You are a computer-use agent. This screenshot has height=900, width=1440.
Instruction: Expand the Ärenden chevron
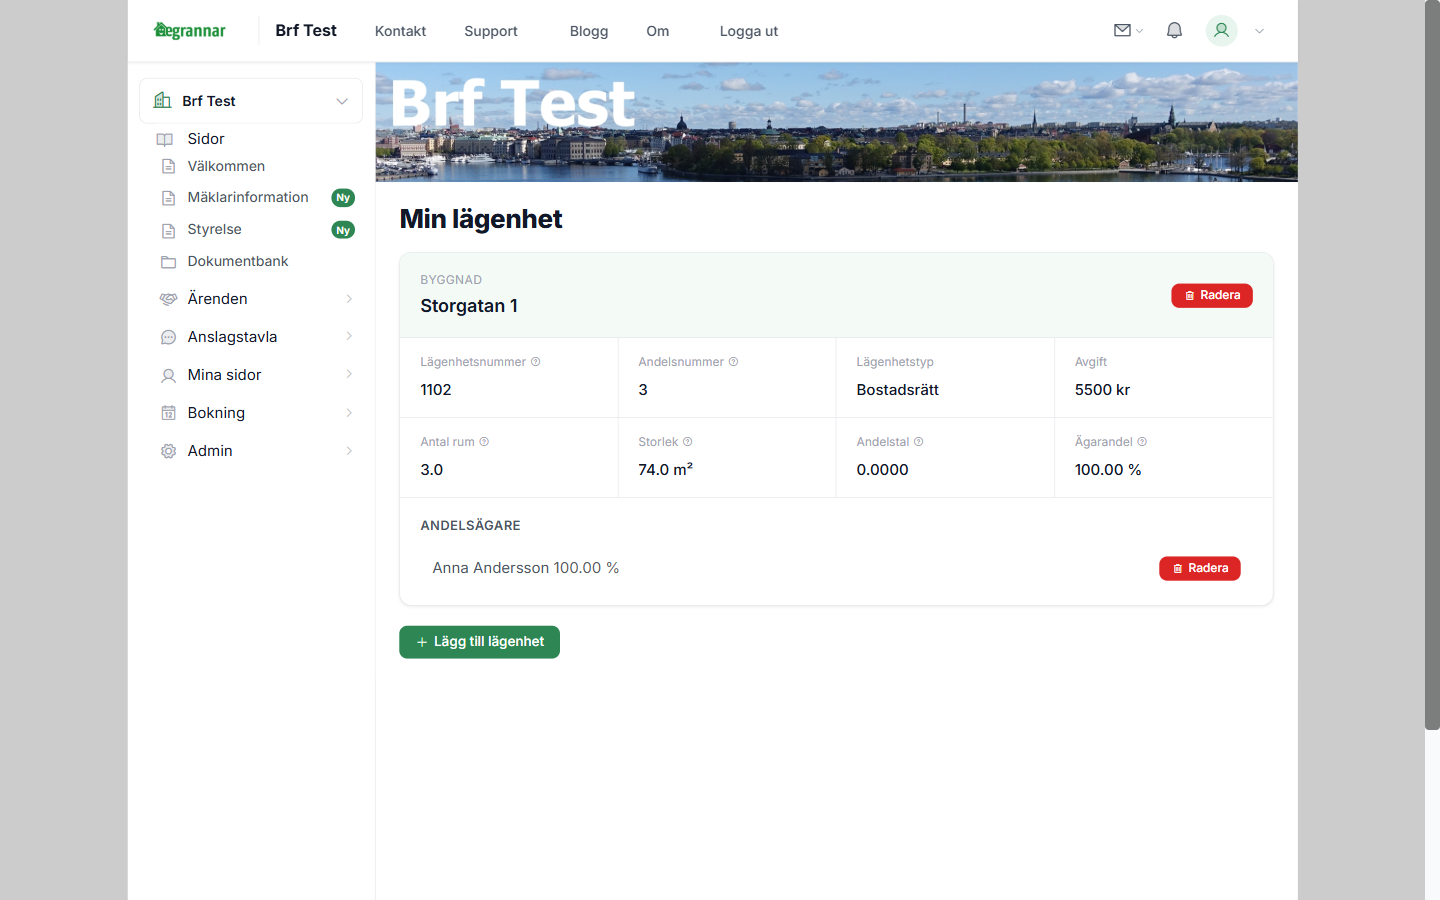pos(349,299)
